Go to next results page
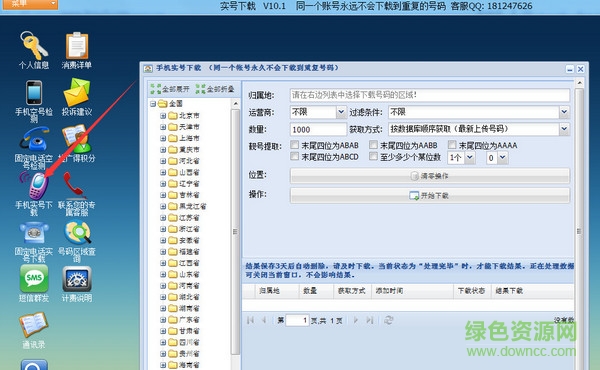 [356, 320]
